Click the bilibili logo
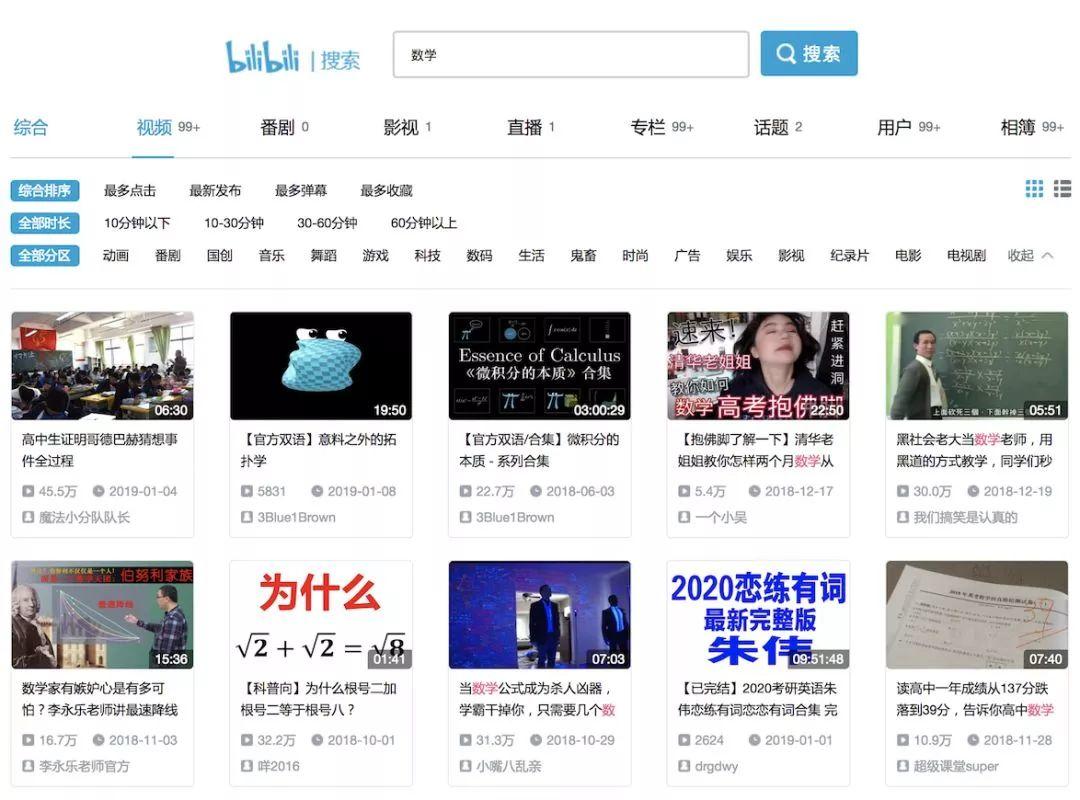This screenshot has height=800, width=1080. pyautogui.click(x=263, y=57)
